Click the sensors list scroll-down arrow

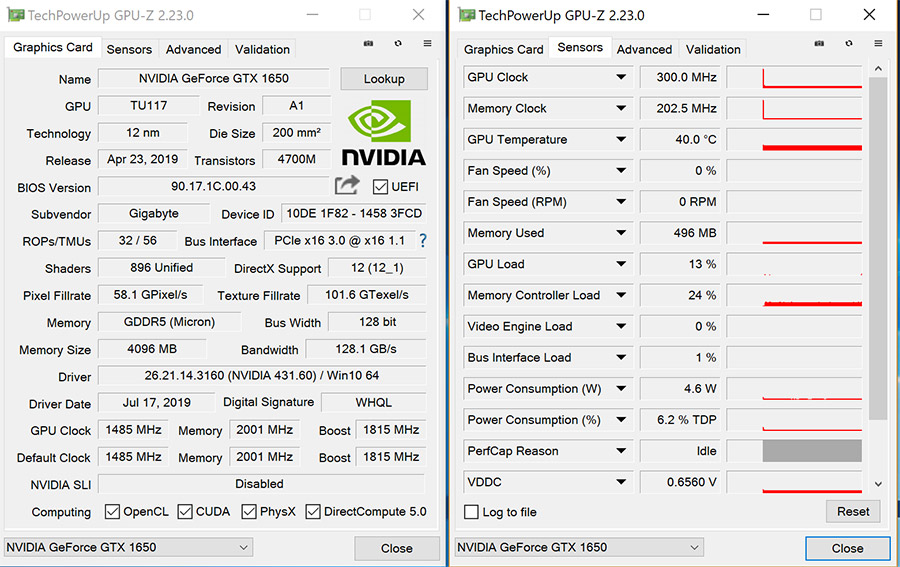point(878,484)
